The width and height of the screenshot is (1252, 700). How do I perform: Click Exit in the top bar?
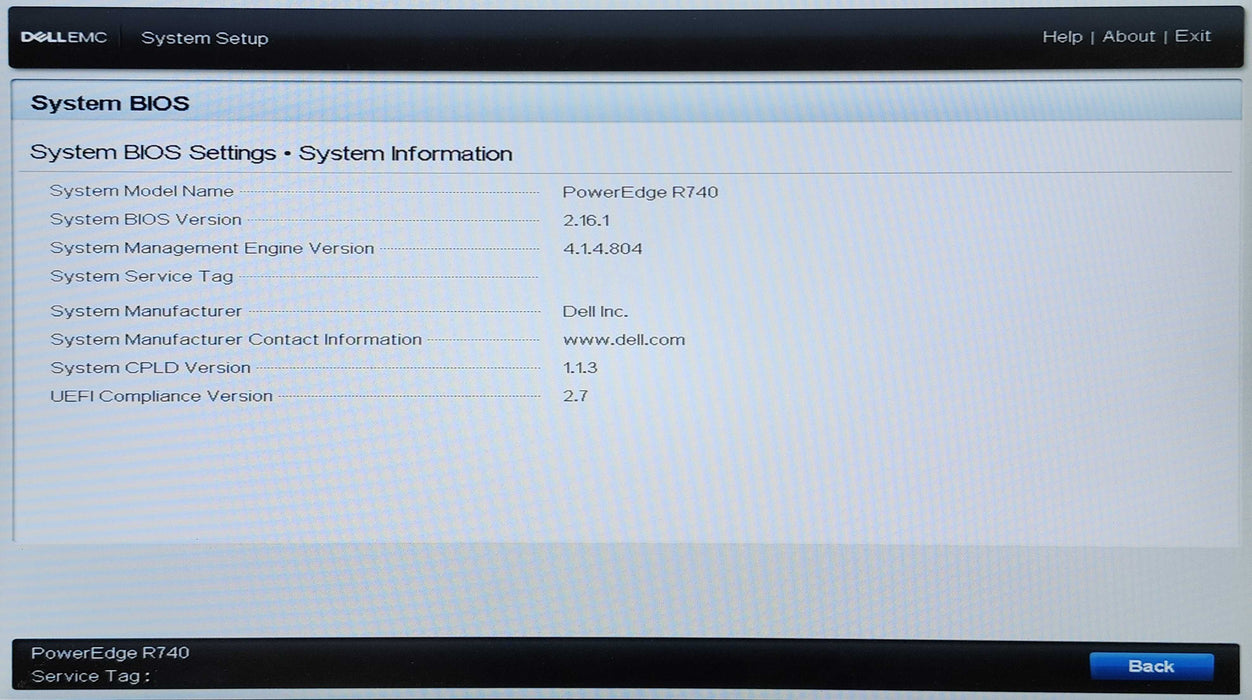point(1193,37)
